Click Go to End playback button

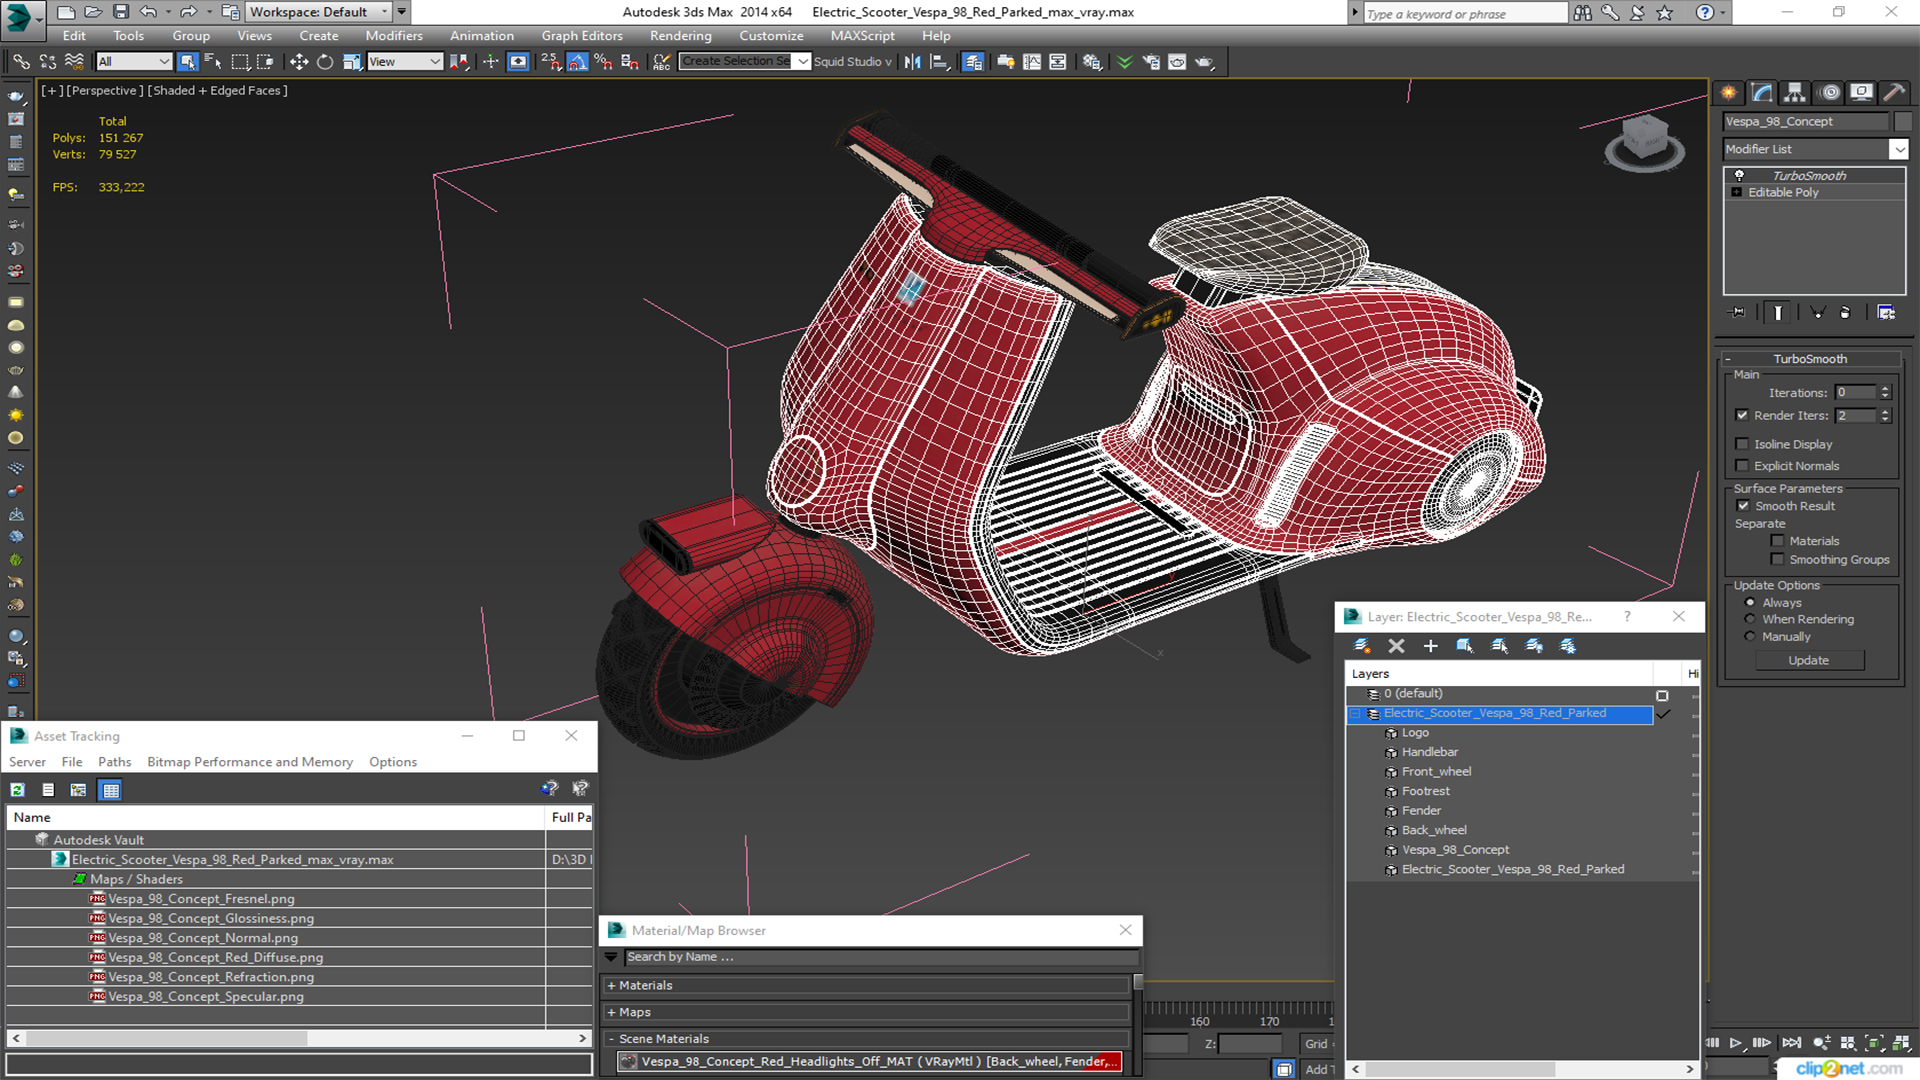[1791, 1043]
